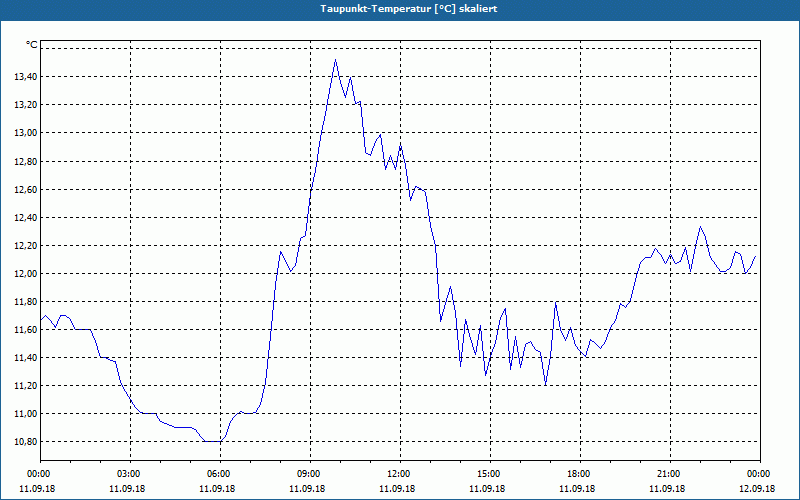Click the 12,00 y-axis label

tap(25, 273)
